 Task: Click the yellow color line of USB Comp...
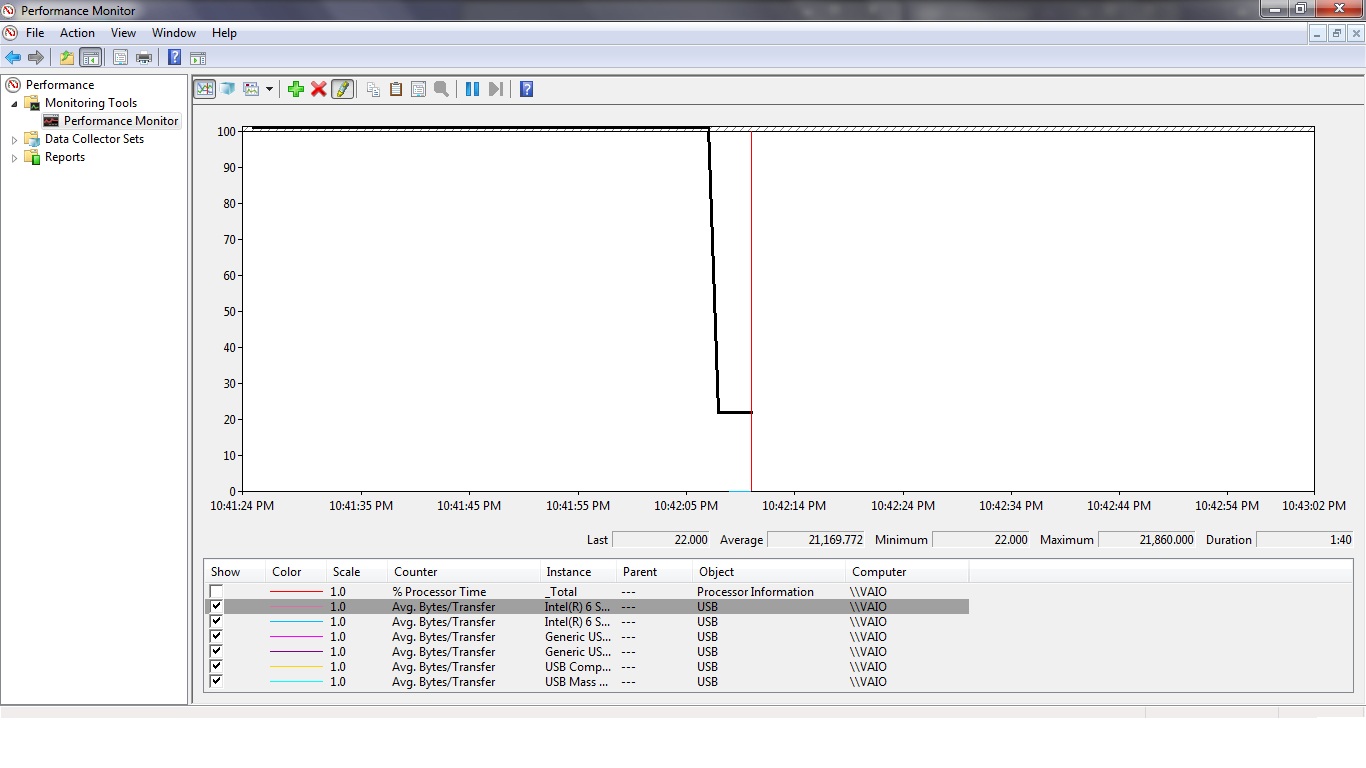pyautogui.click(x=296, y=667)
